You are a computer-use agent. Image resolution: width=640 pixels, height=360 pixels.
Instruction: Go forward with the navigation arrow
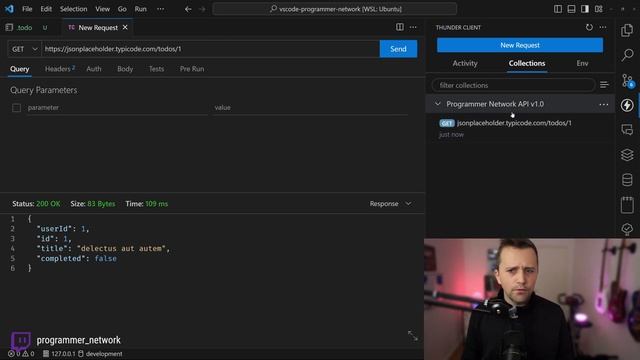(x=202, y=9)
